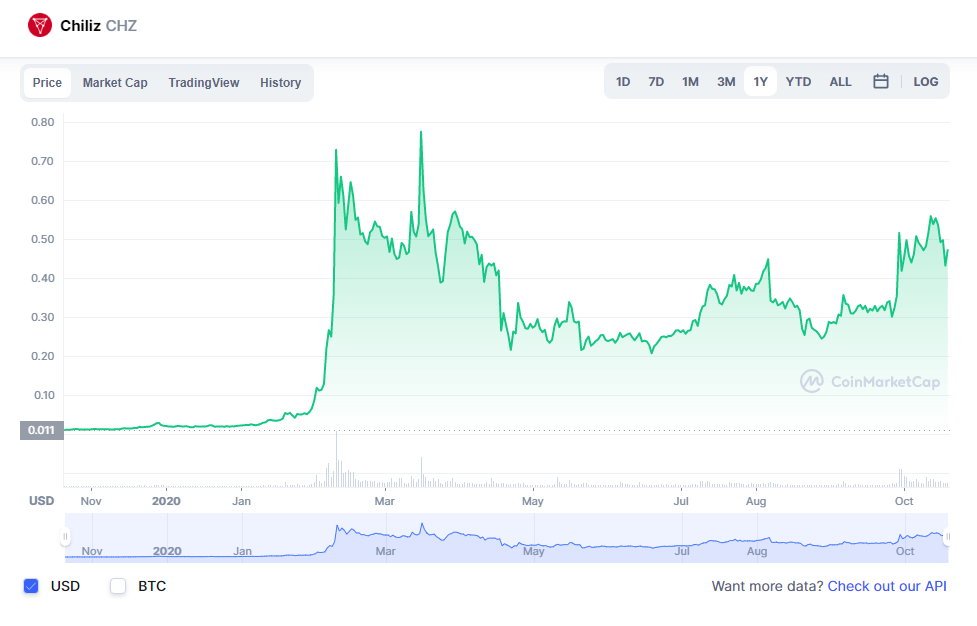This screenshot has width=977, height=626.
Task: Set chart range to 1M
Action: tap(690, 82)
